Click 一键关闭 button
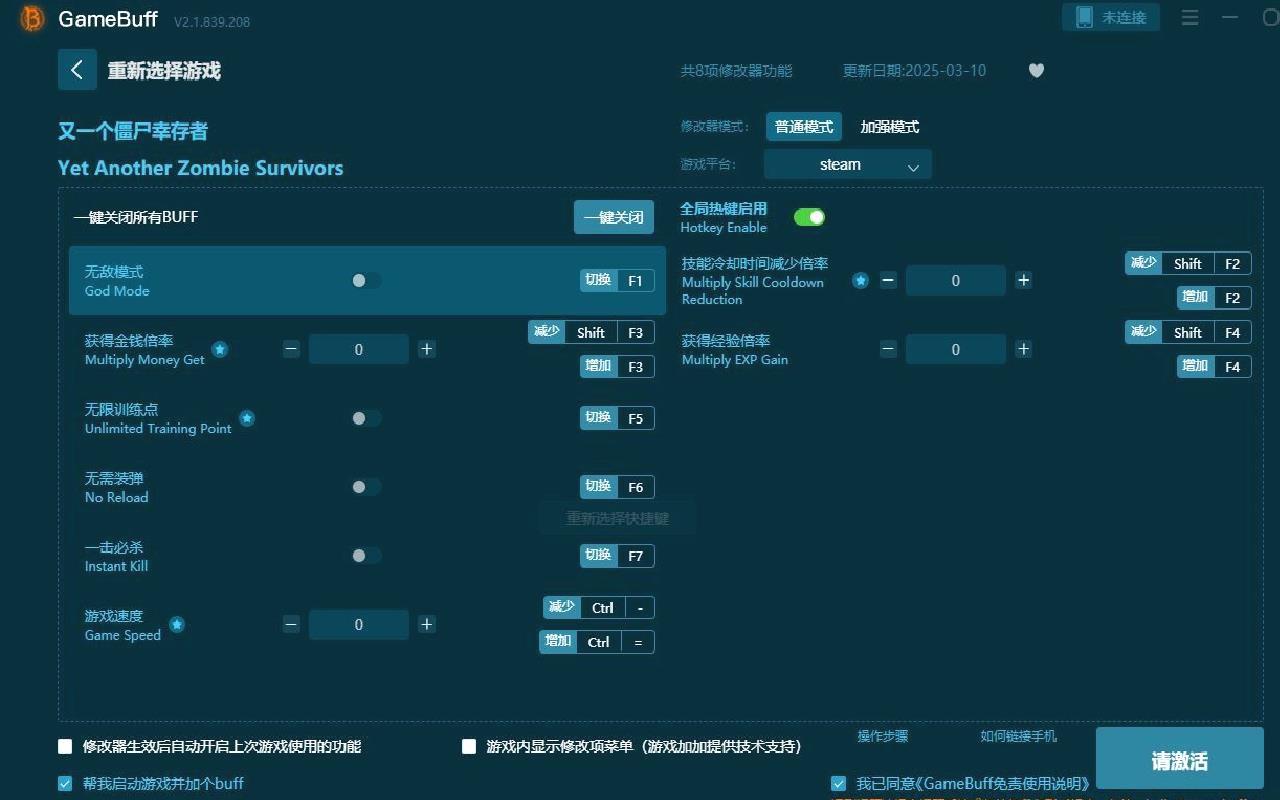This screenshot has height=800, width=1280. [x=614, y=217]
